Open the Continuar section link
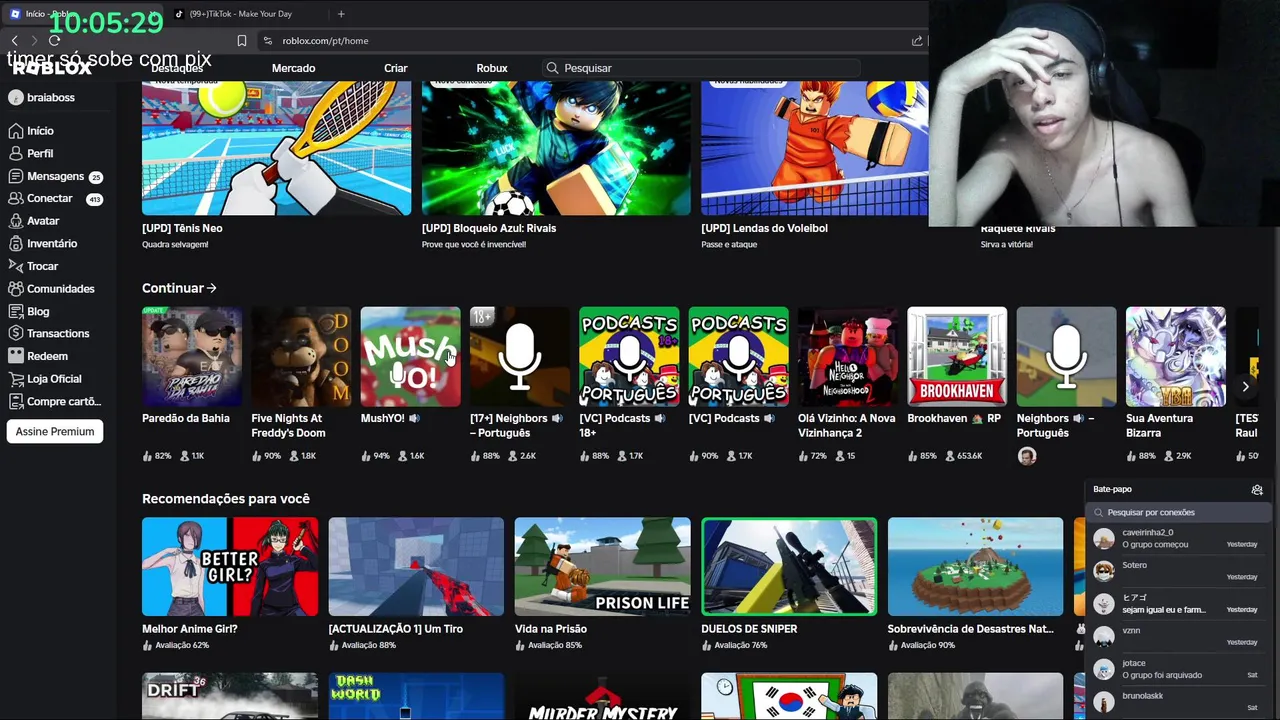Image resolution: width=1280 pixels, height=720 pixels. [179, 288]
